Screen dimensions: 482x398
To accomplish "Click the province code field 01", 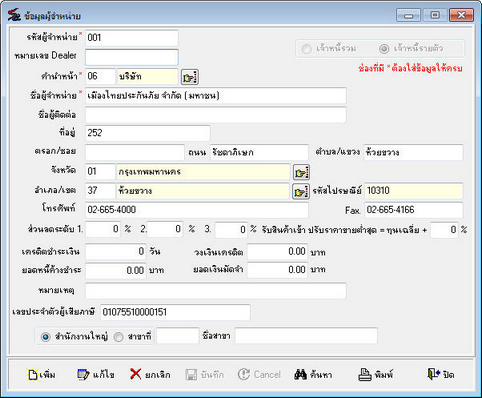I will click(x=100, y=172).
